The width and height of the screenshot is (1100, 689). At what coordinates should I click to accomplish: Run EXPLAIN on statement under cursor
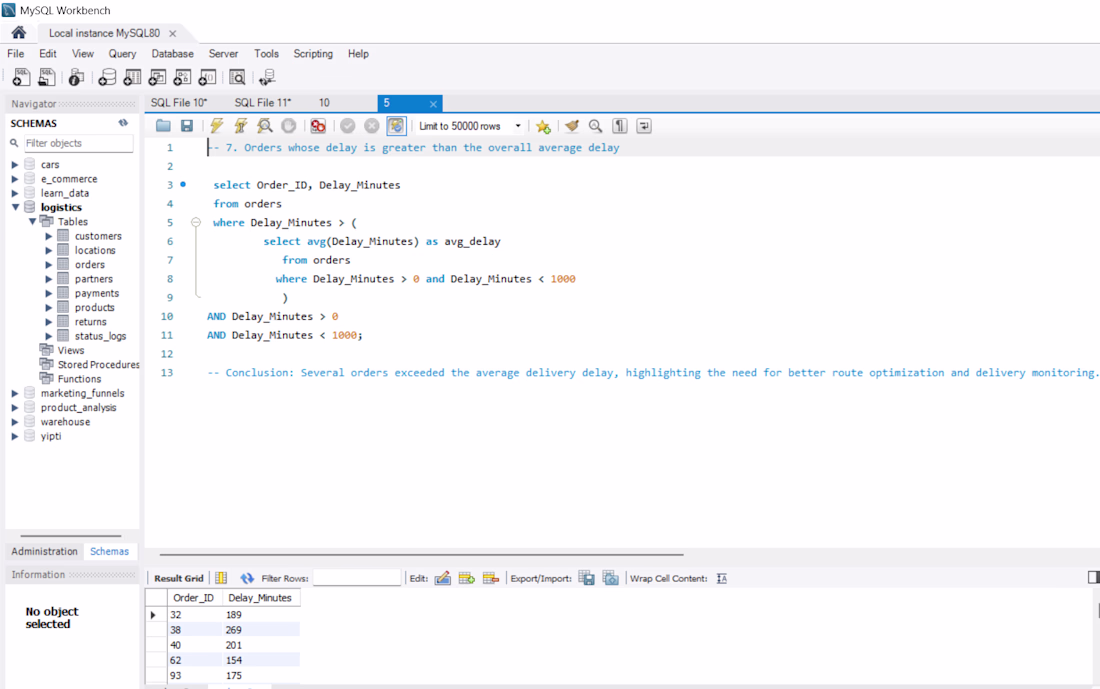264,126
